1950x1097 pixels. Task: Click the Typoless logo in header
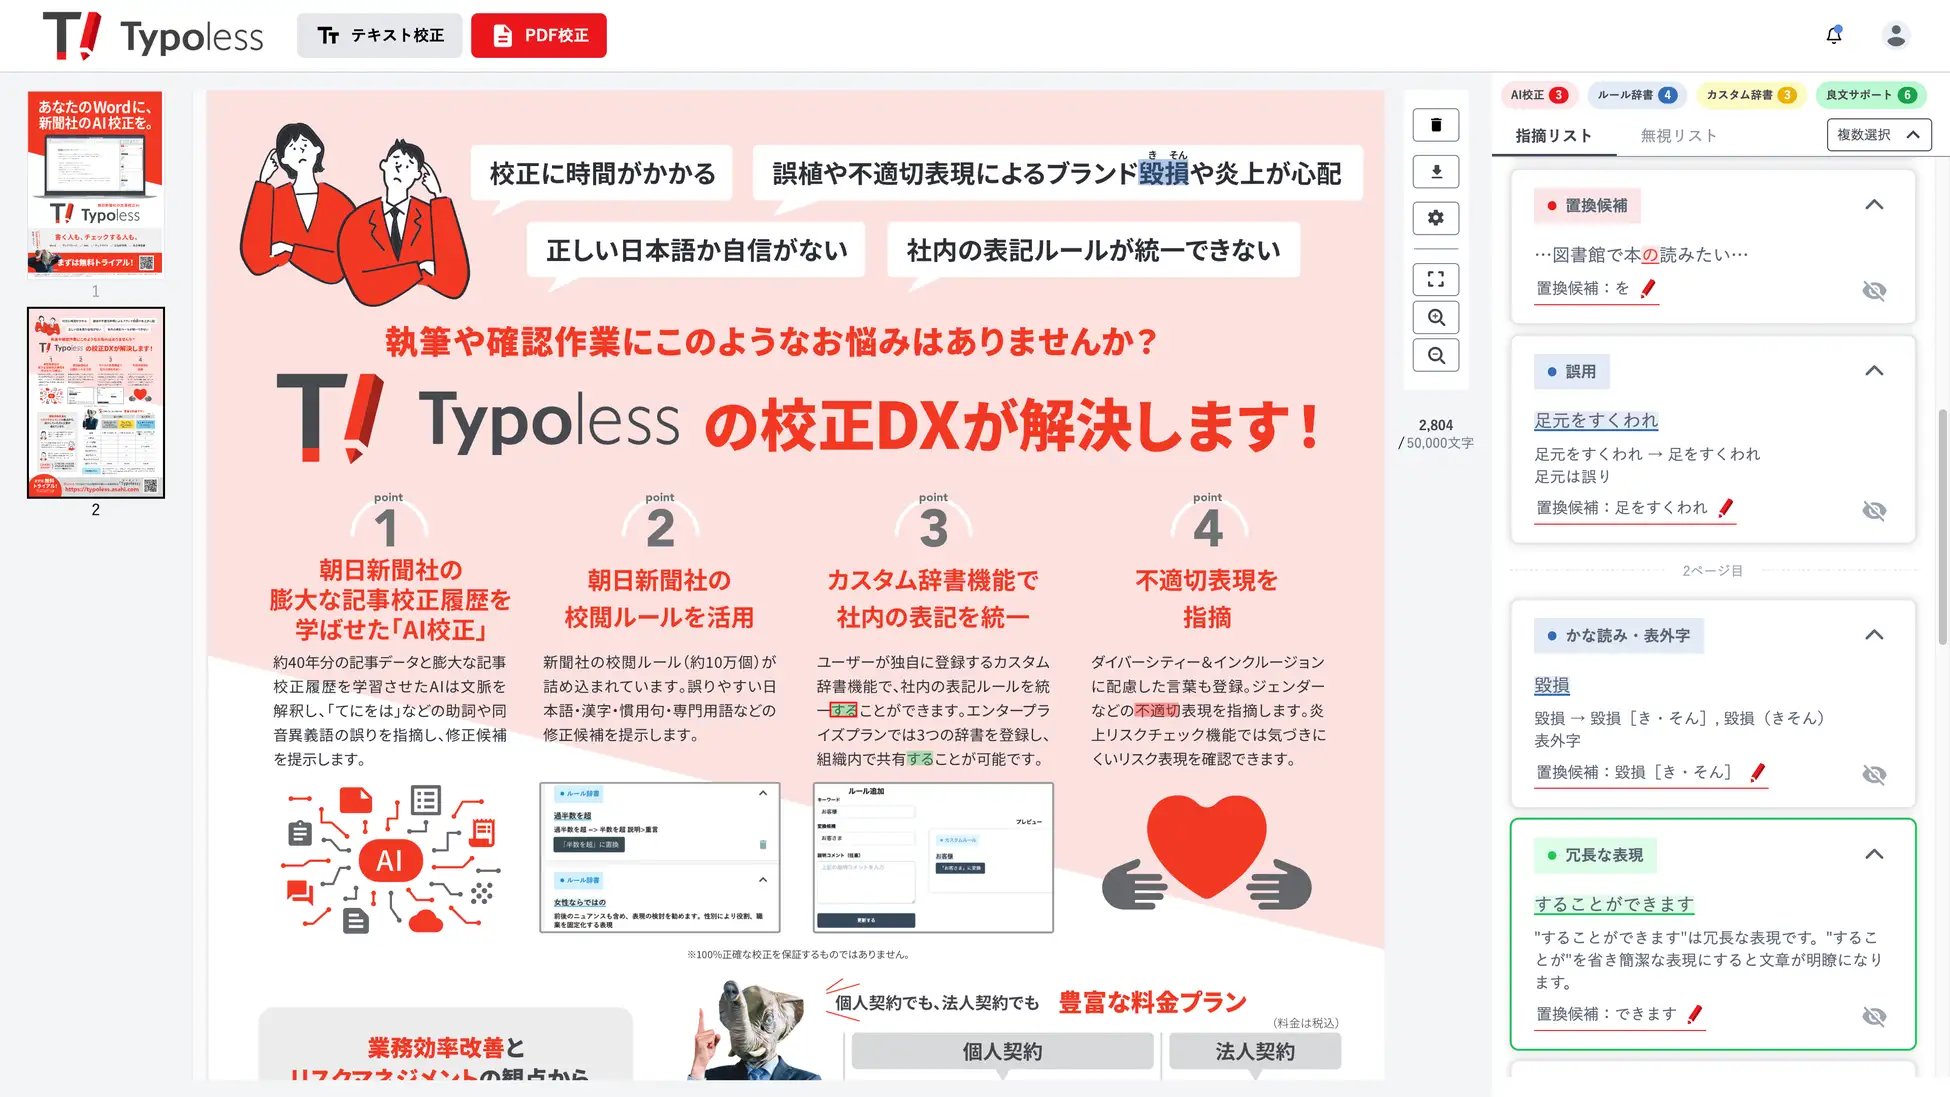coord(153,35)
